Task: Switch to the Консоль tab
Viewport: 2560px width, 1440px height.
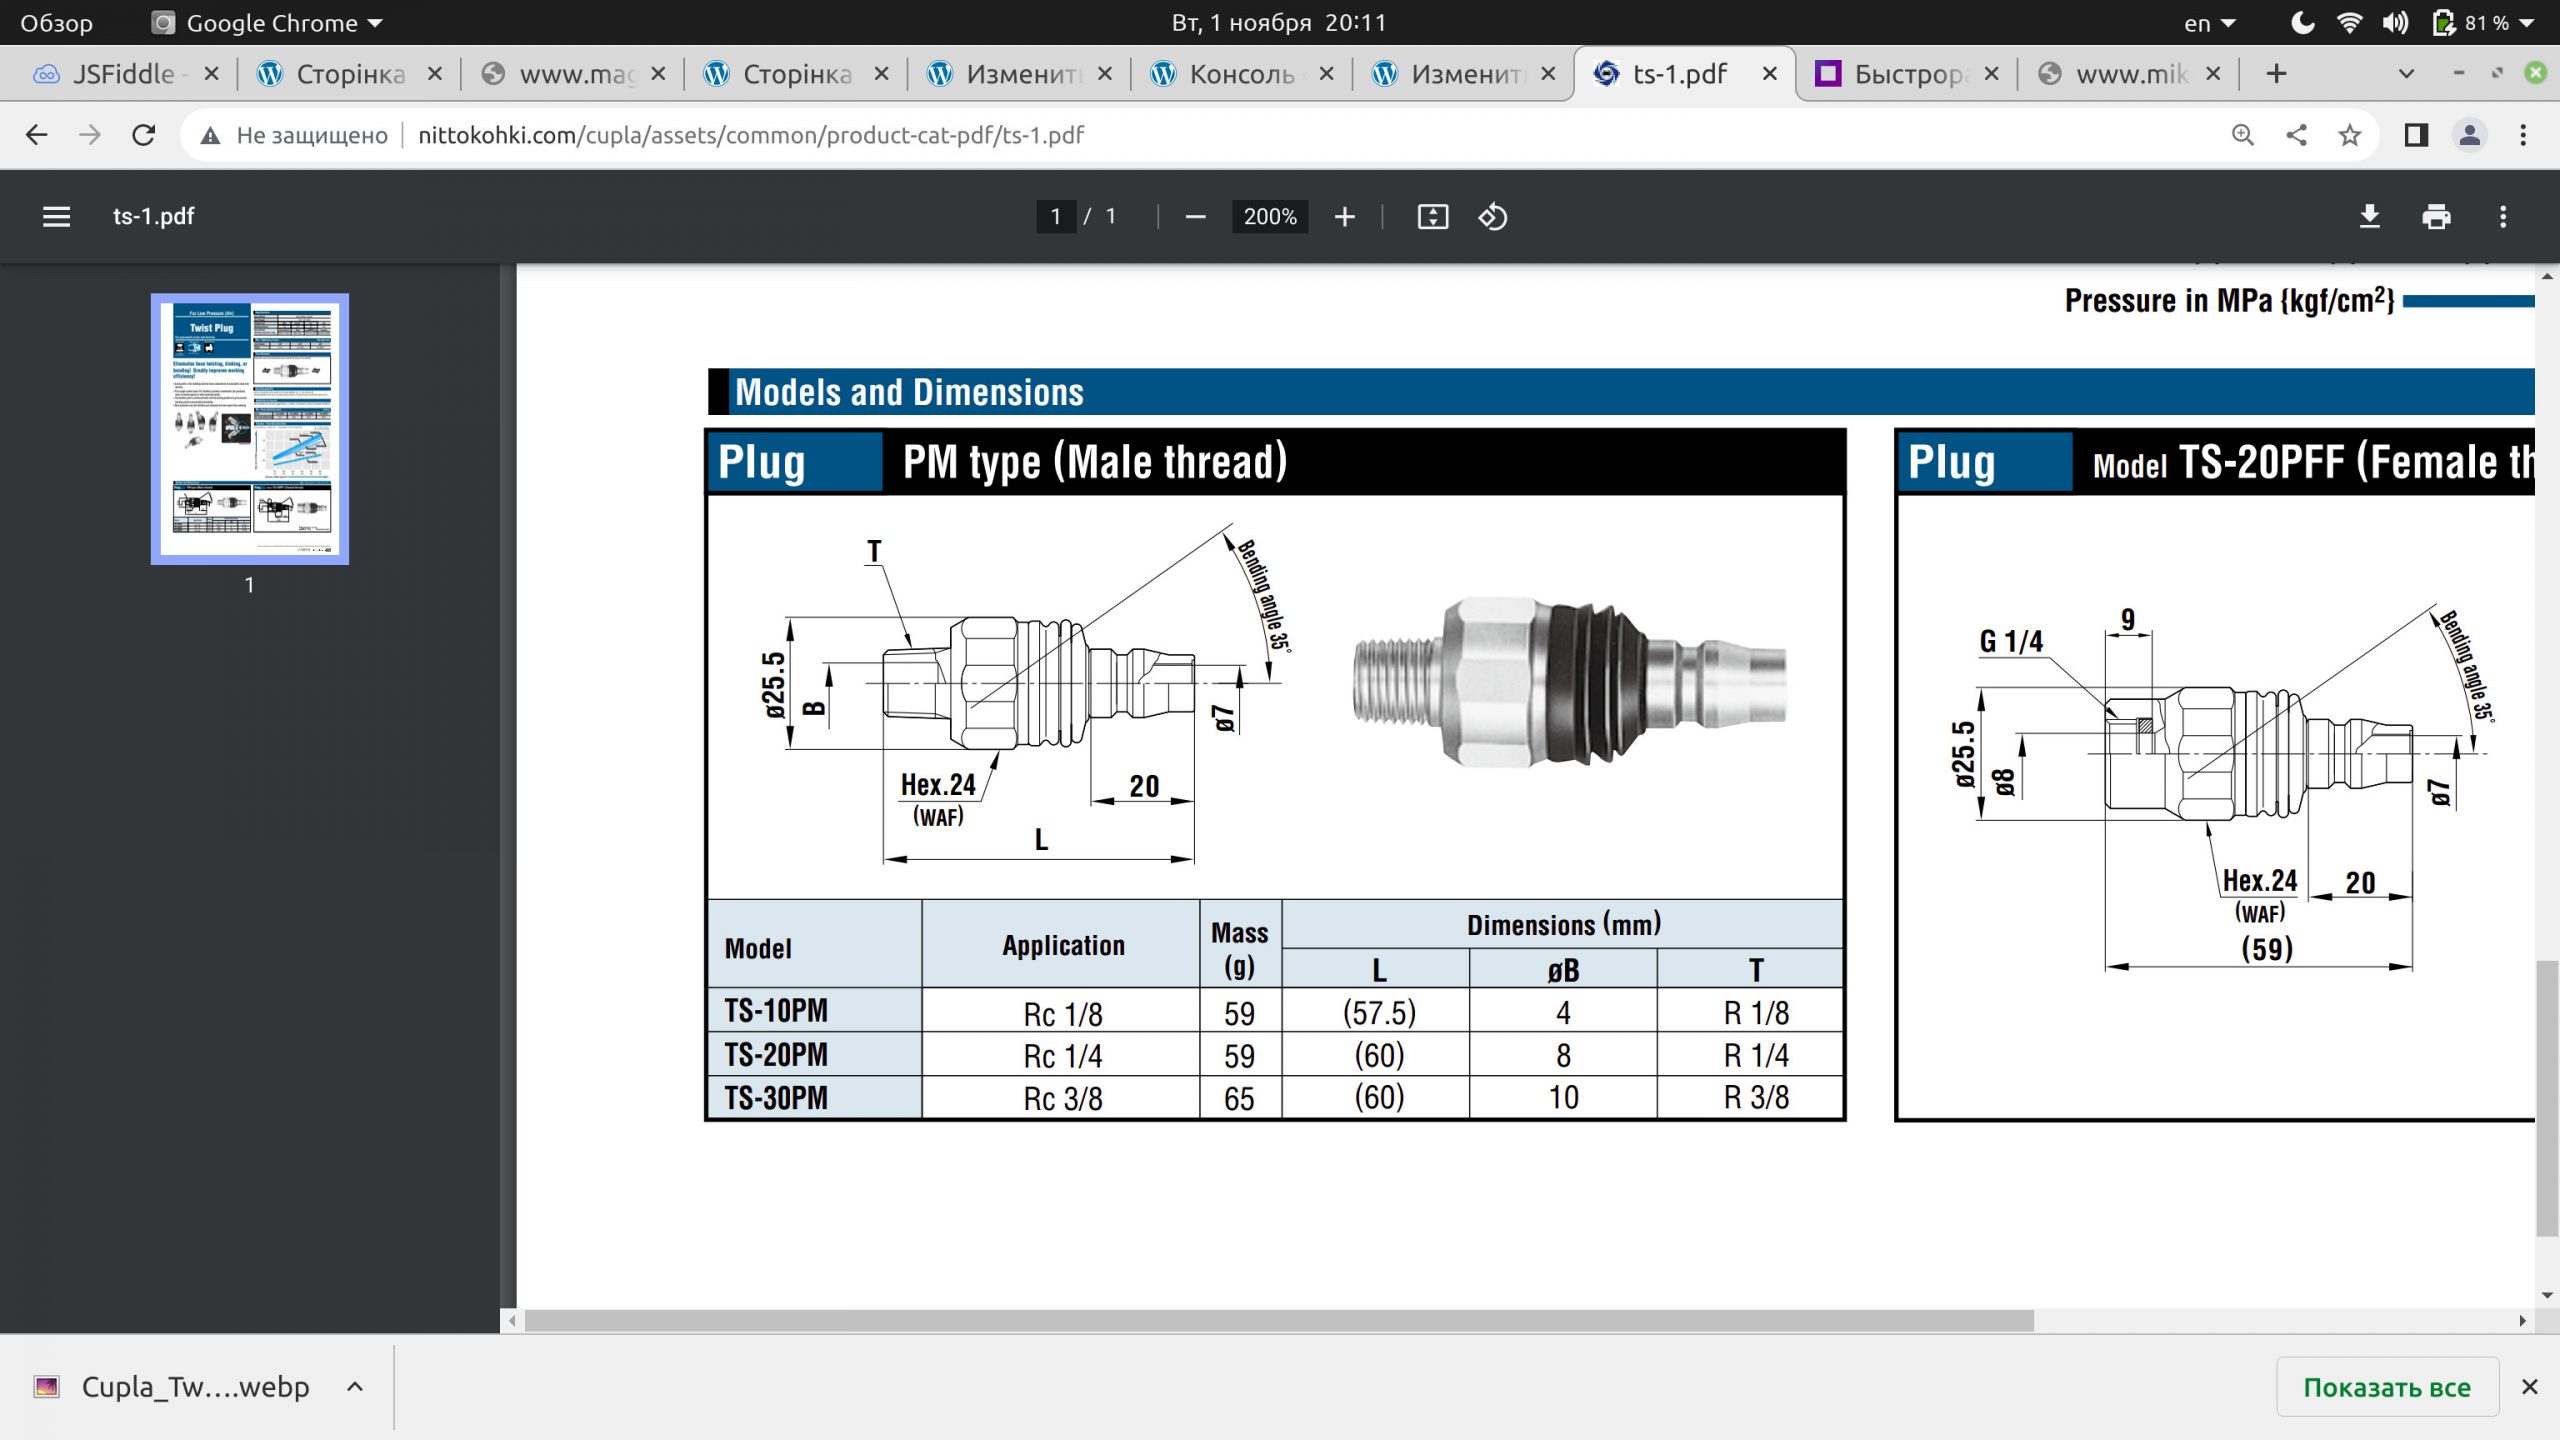Action: [1240, 74]
